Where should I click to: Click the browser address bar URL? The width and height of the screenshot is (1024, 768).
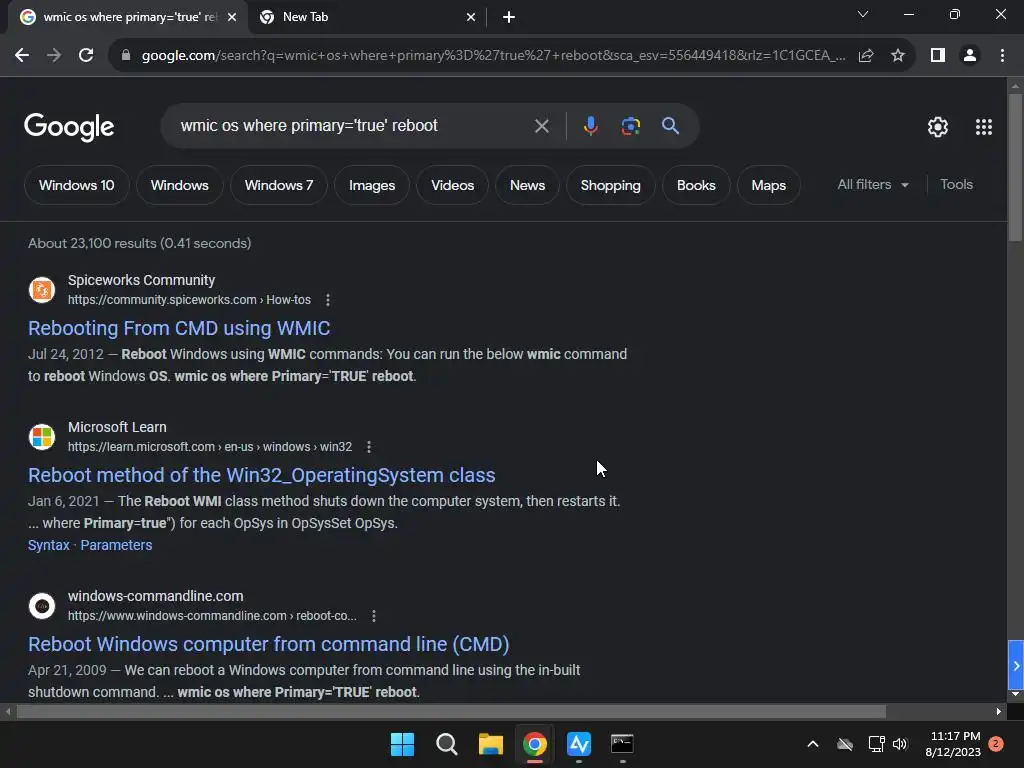click(x=493, y=56)
